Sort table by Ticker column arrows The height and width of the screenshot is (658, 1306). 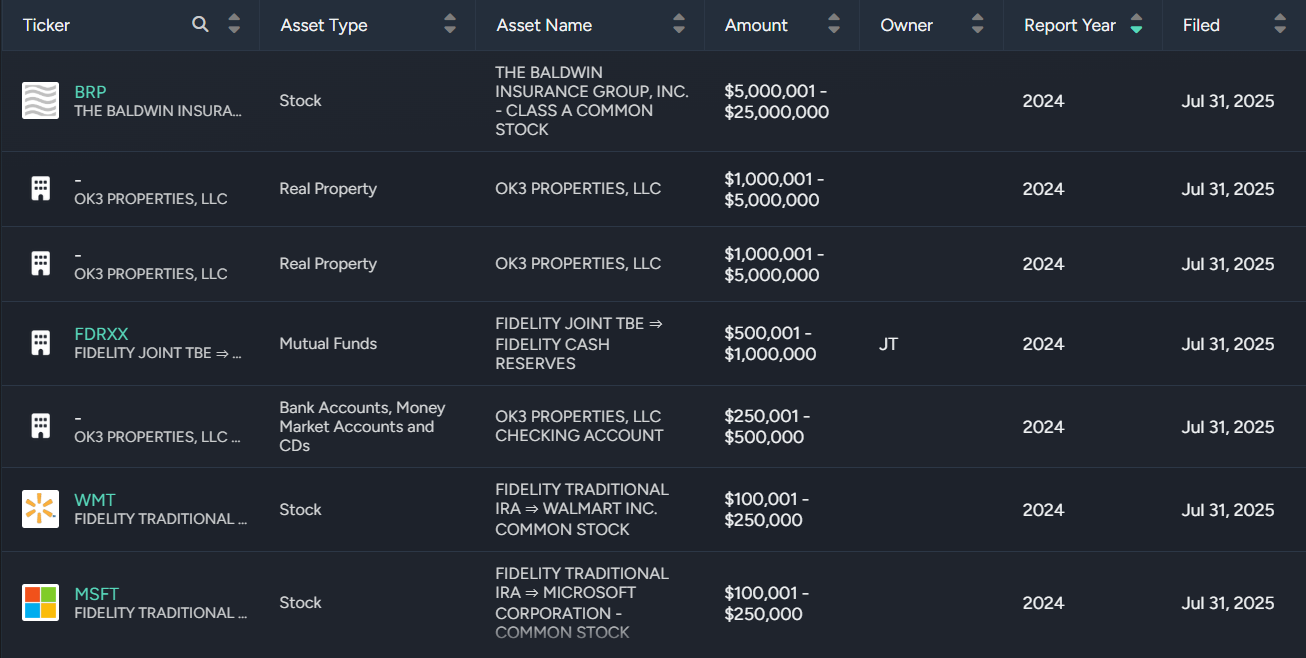[x=234, y=25]
